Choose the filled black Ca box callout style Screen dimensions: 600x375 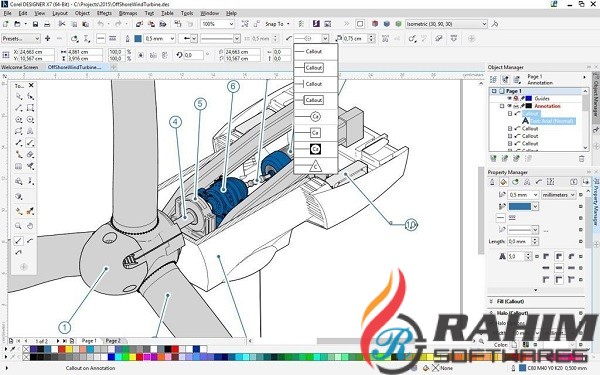(315, 149)
